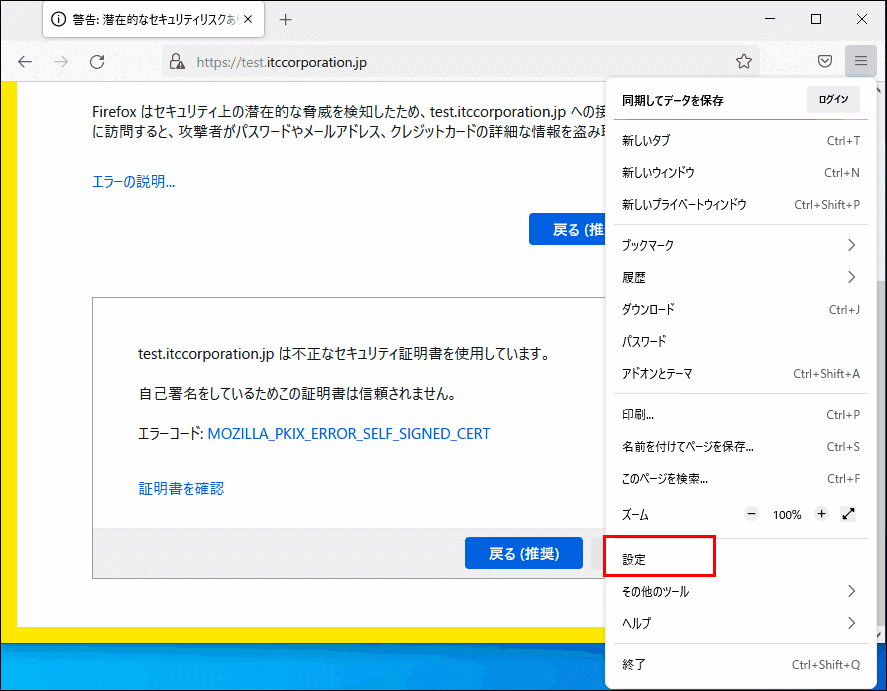887x691 pixels.
Task: Click lower 戻る (推奨) button
Action: click(524, 553)
